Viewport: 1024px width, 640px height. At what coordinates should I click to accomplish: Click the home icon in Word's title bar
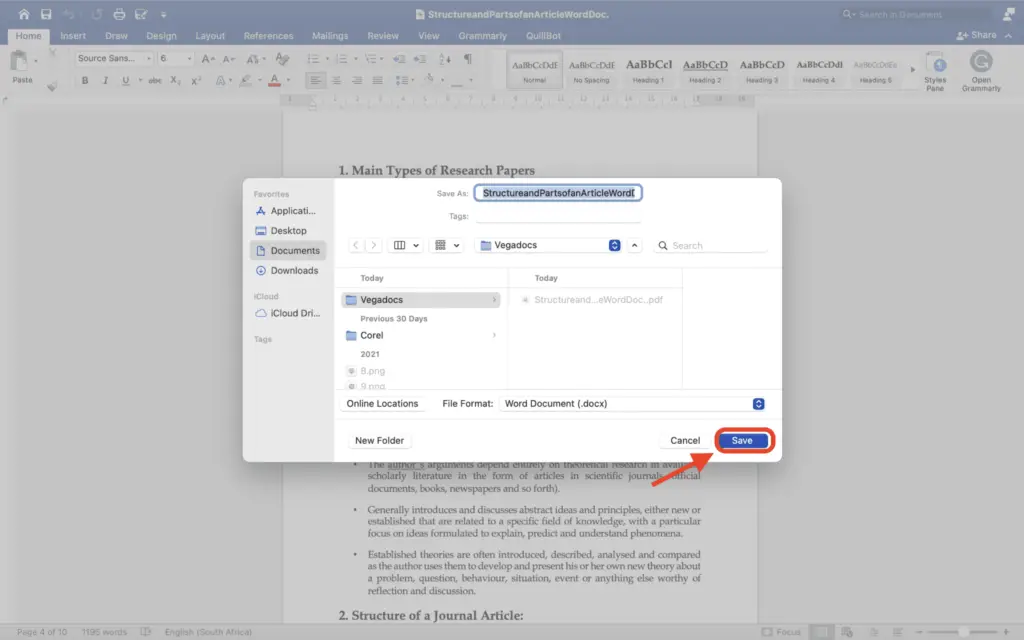(x=24, y=14)
